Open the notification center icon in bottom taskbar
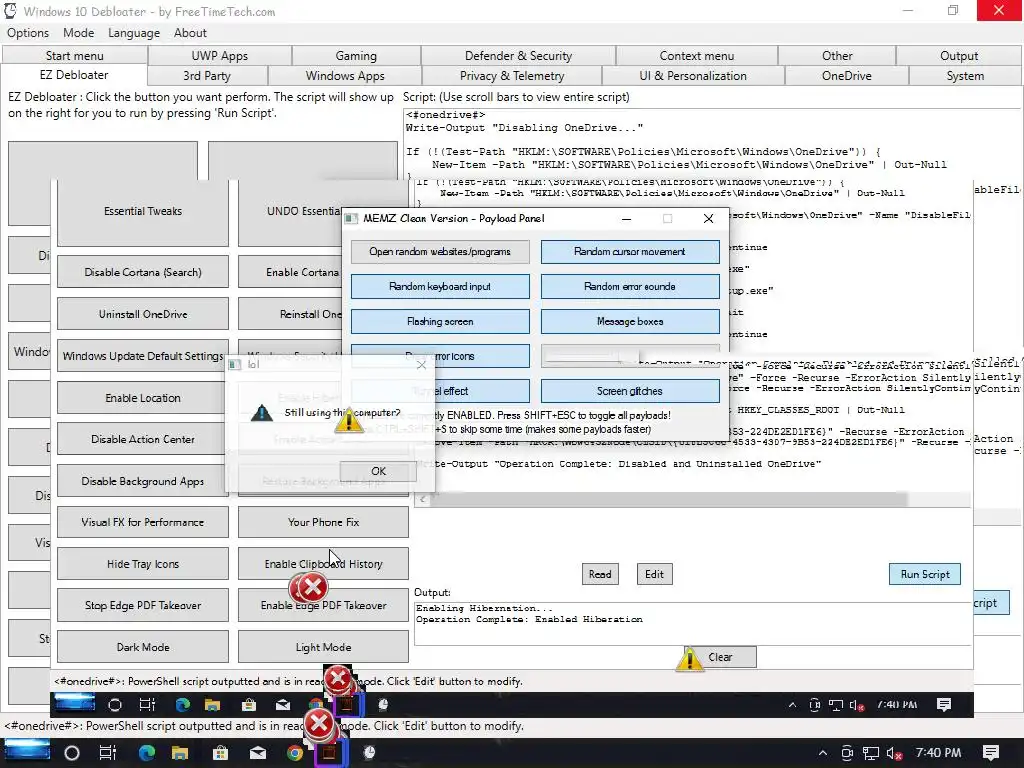Screen dimensions: 1024x768 991,753
